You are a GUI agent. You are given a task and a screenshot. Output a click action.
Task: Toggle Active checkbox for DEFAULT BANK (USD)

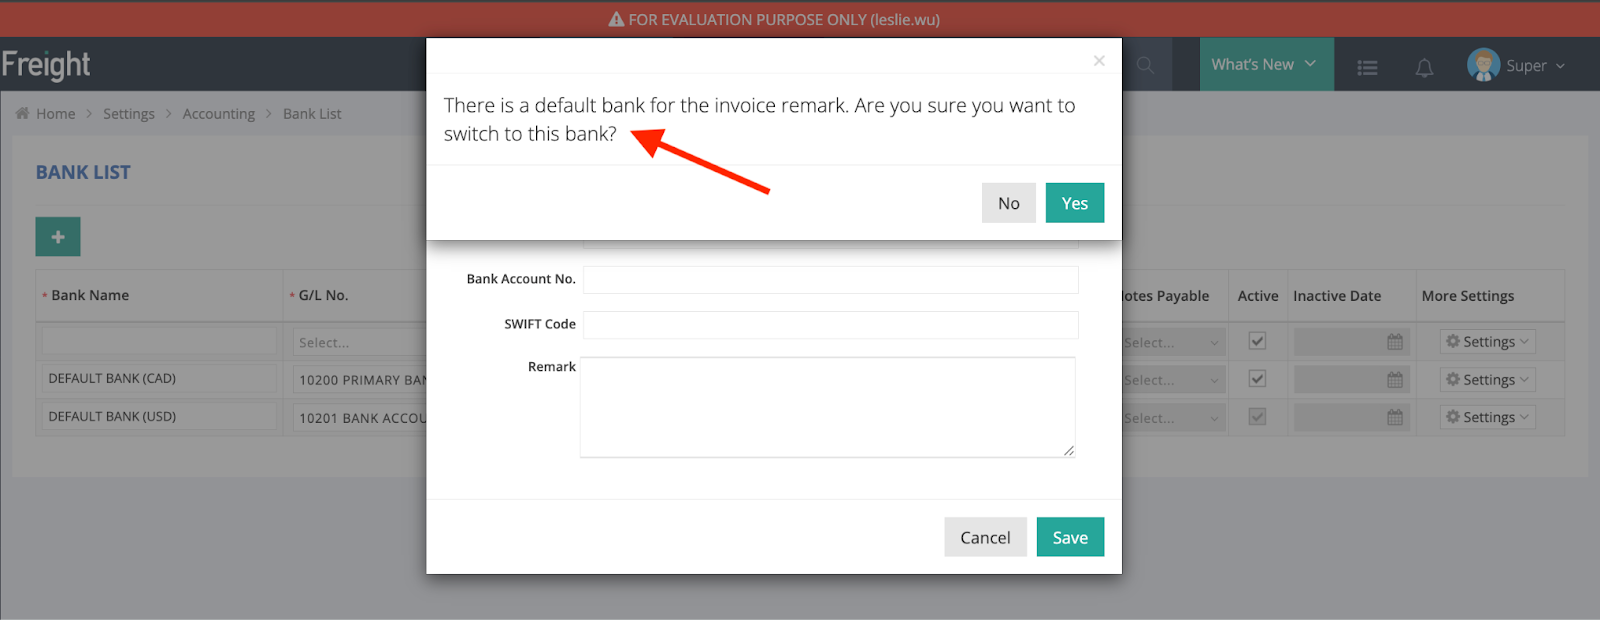pos(1257,418)
